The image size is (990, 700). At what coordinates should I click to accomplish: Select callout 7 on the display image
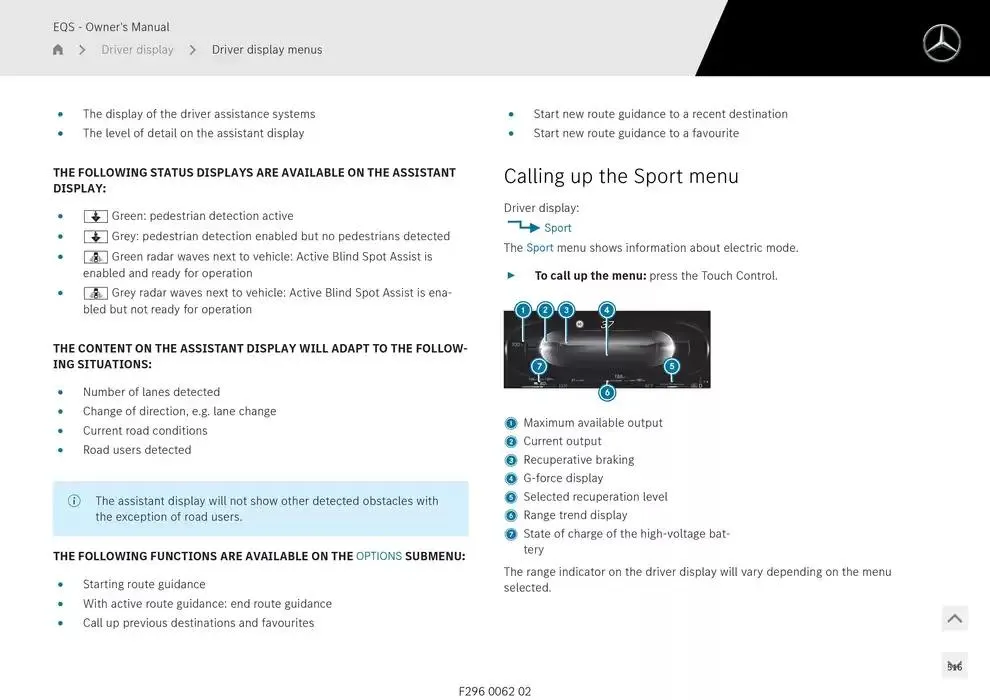(538, 367)
